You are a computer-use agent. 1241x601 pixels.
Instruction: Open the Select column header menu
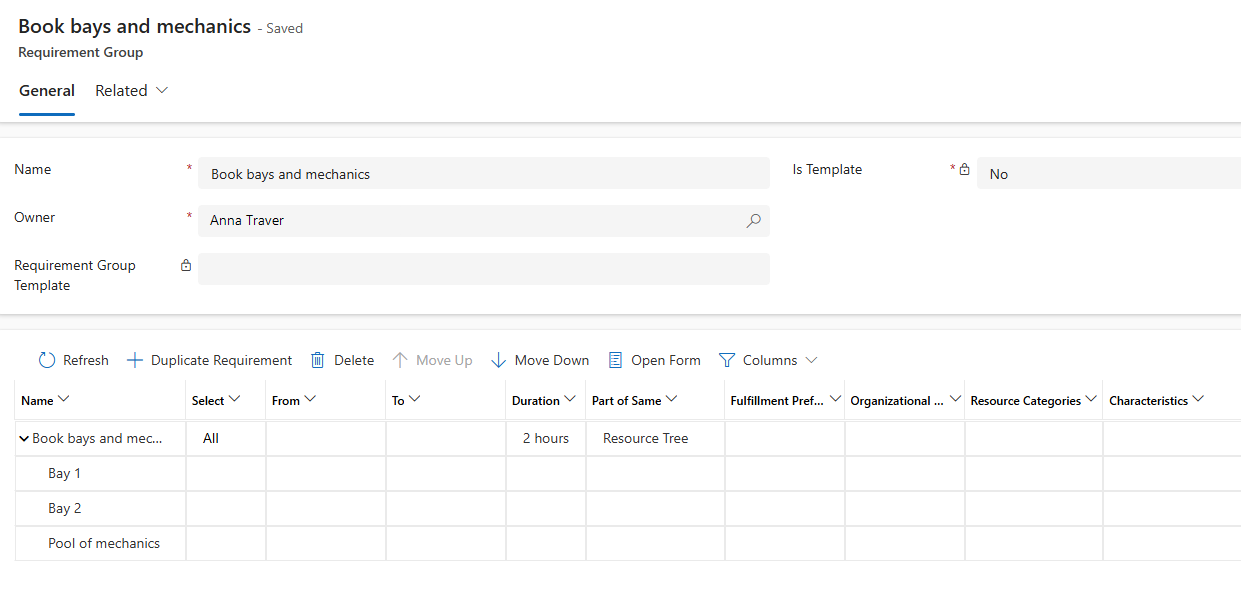[235, 400]
